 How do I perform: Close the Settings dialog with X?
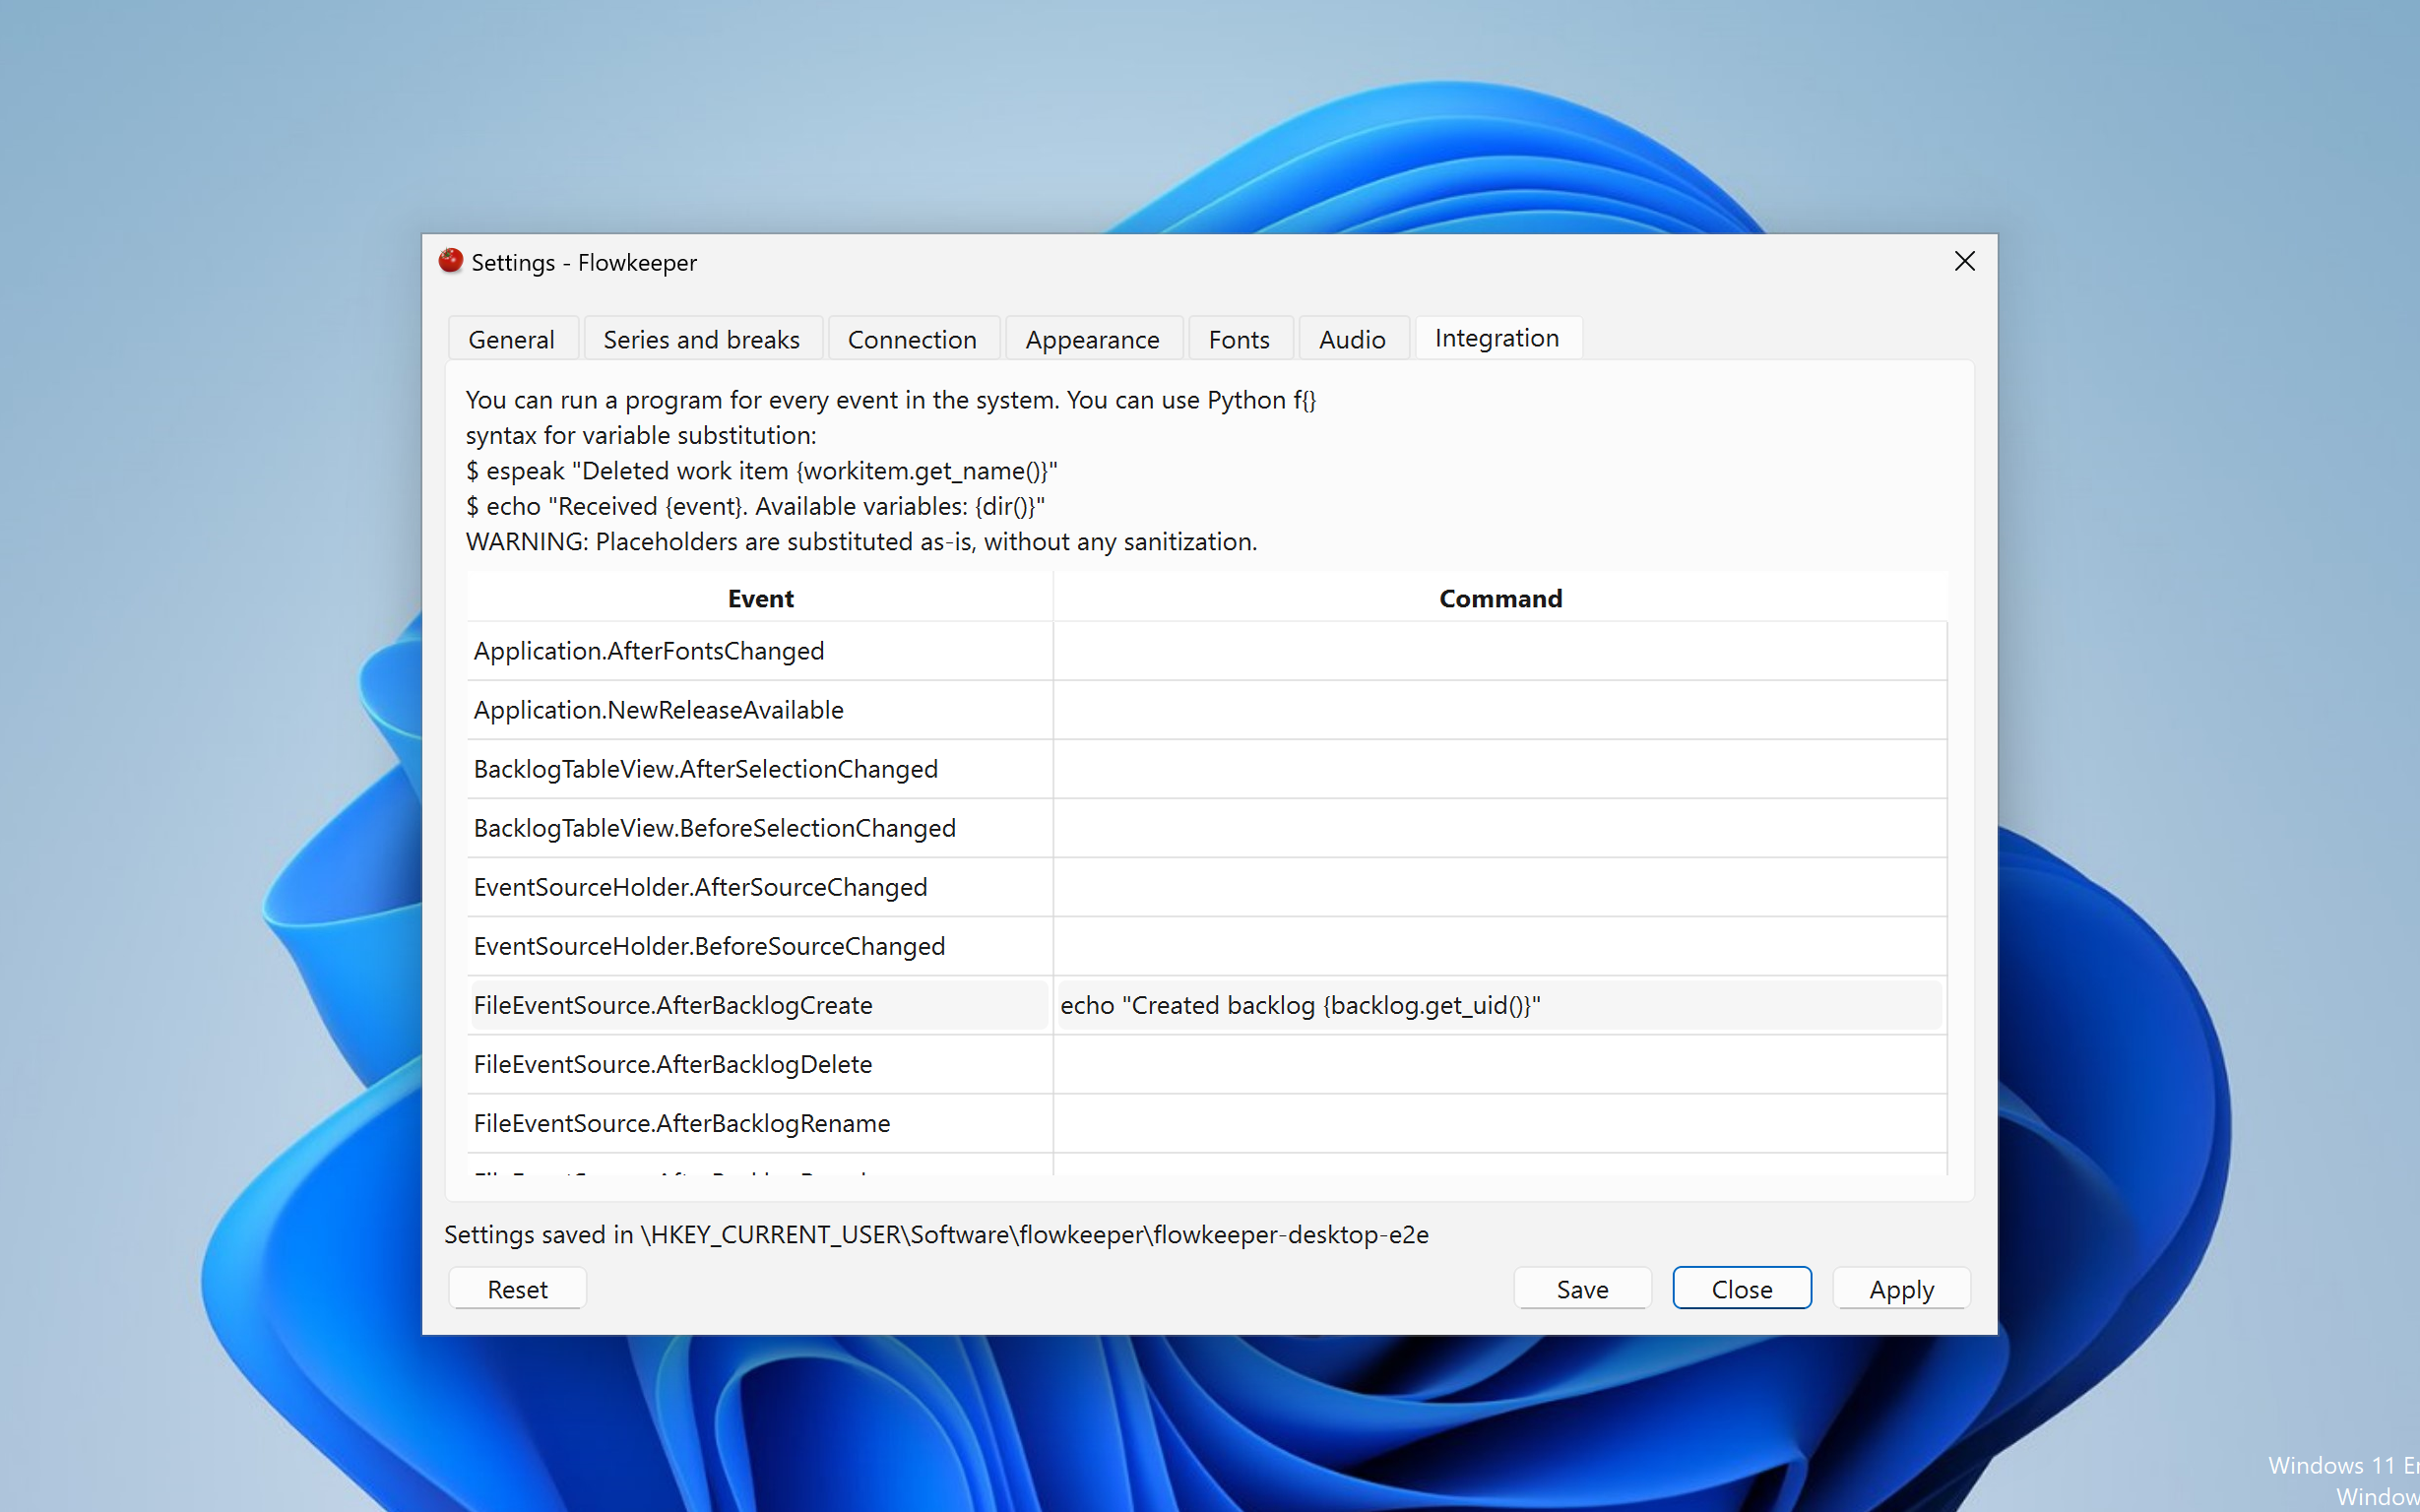[1964, 261]
